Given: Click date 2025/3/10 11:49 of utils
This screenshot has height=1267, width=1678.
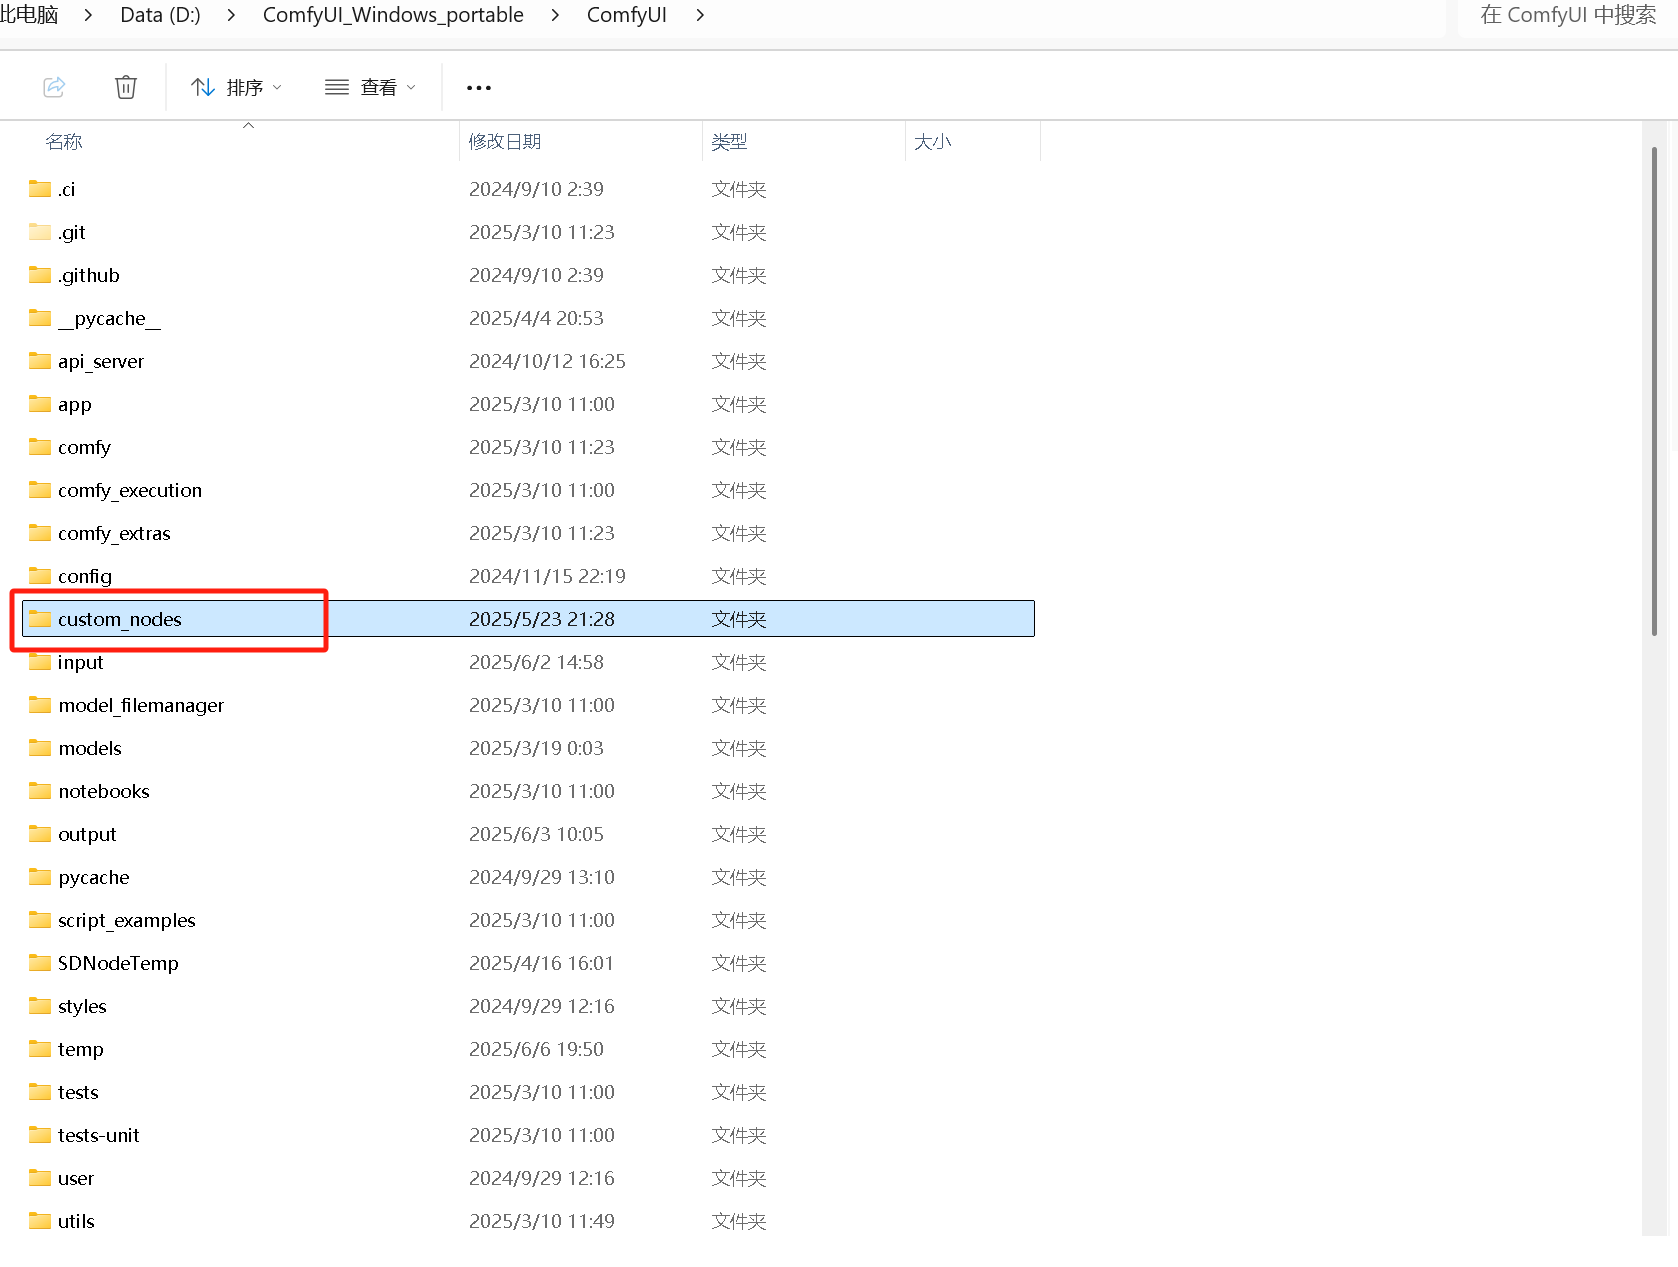Looking at the screenshot, I should point(542,1221).
